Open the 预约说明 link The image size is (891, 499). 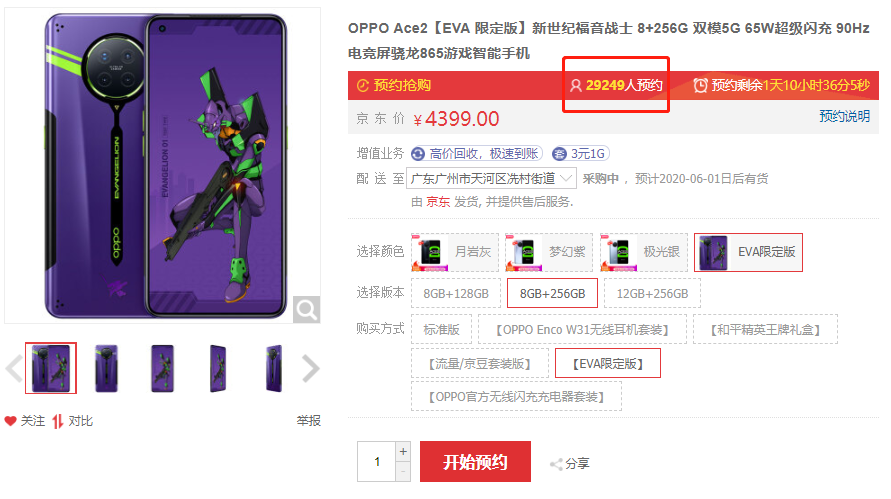click(844, 117)
